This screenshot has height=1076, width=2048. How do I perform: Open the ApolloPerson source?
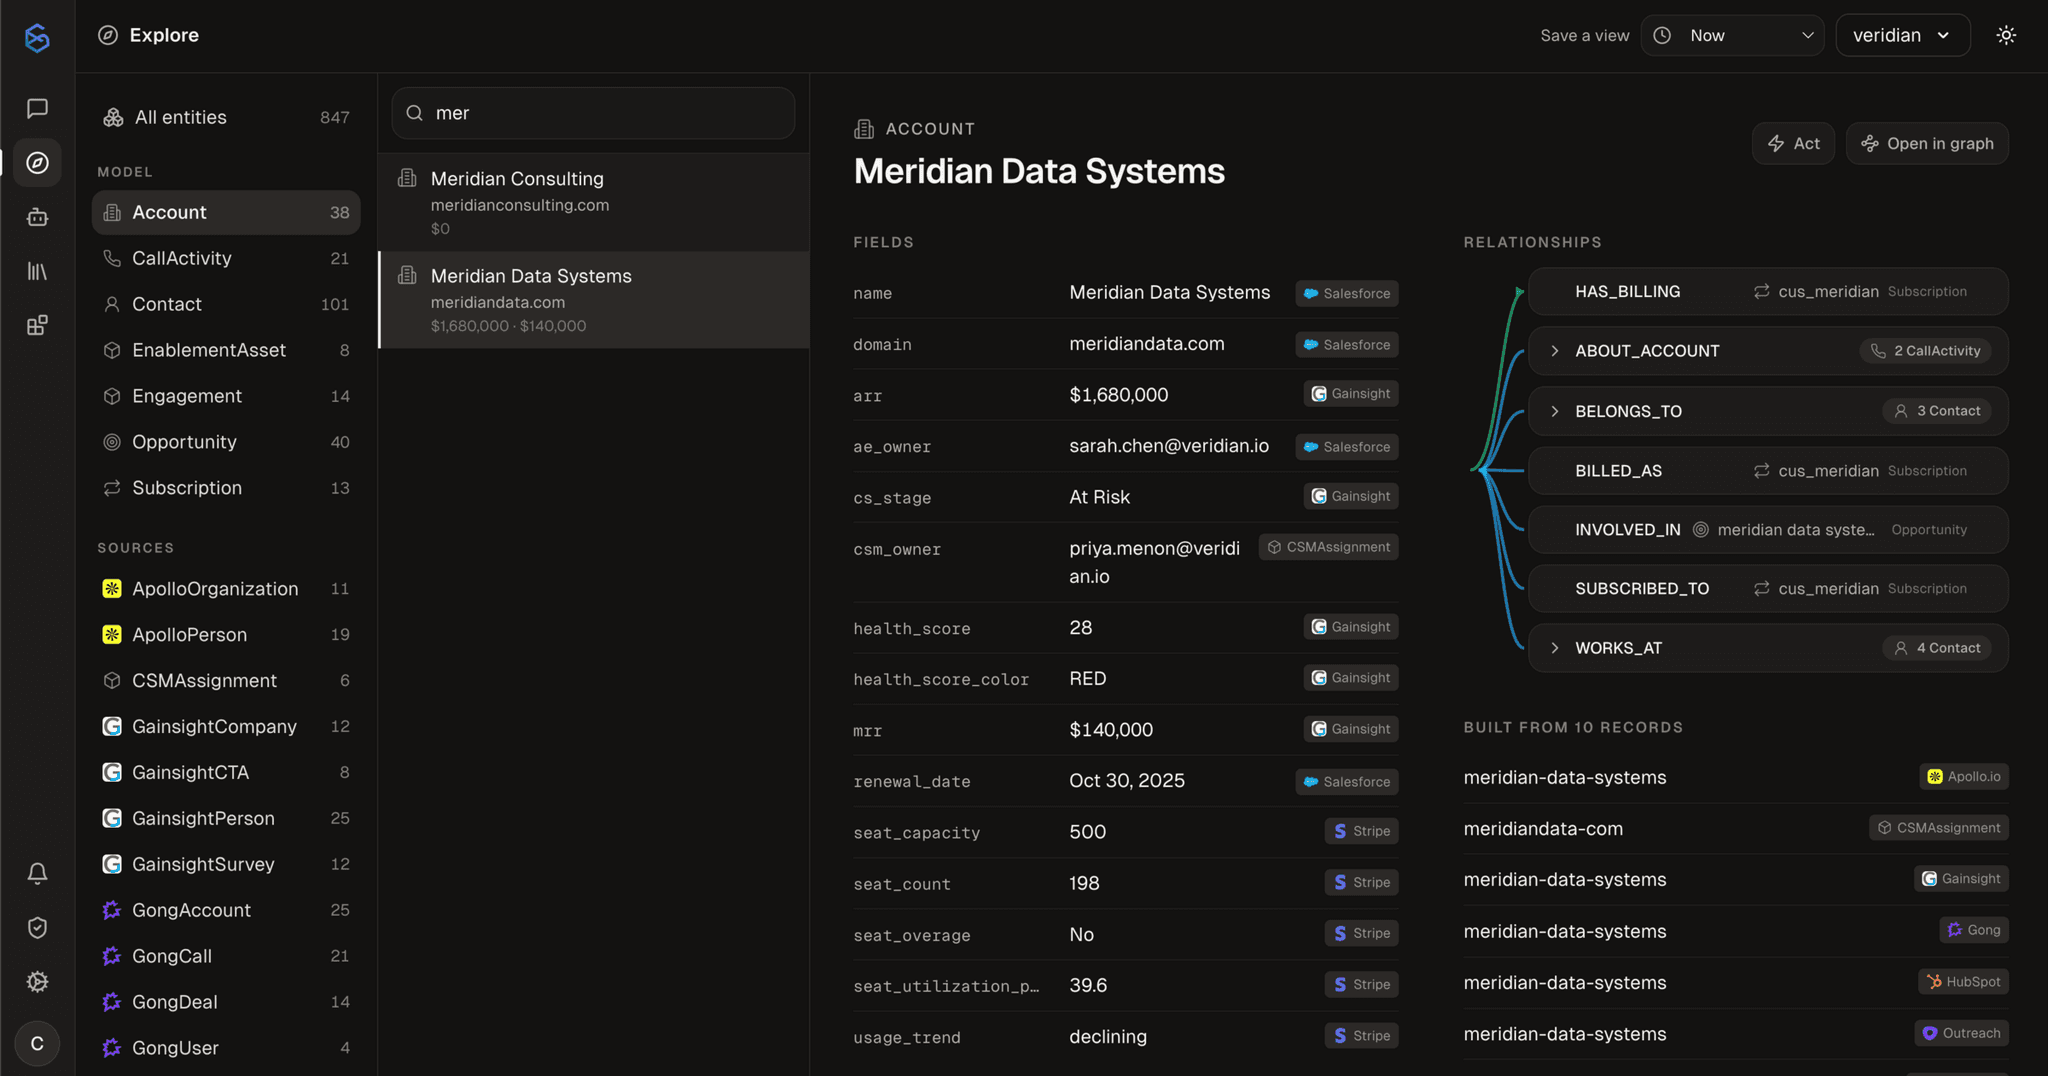click(226, 635)
